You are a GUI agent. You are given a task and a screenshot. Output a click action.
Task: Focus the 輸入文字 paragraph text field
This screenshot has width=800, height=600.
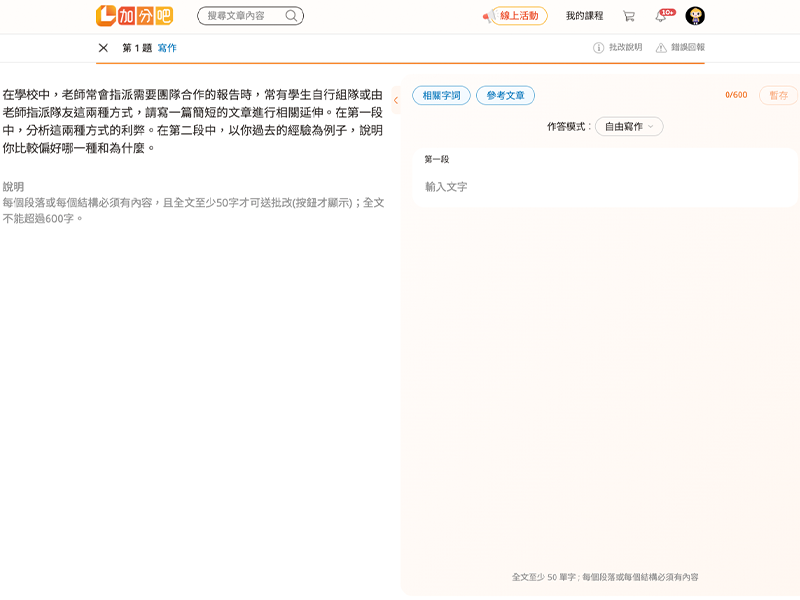pyautogui.click(x=600, y=187)
